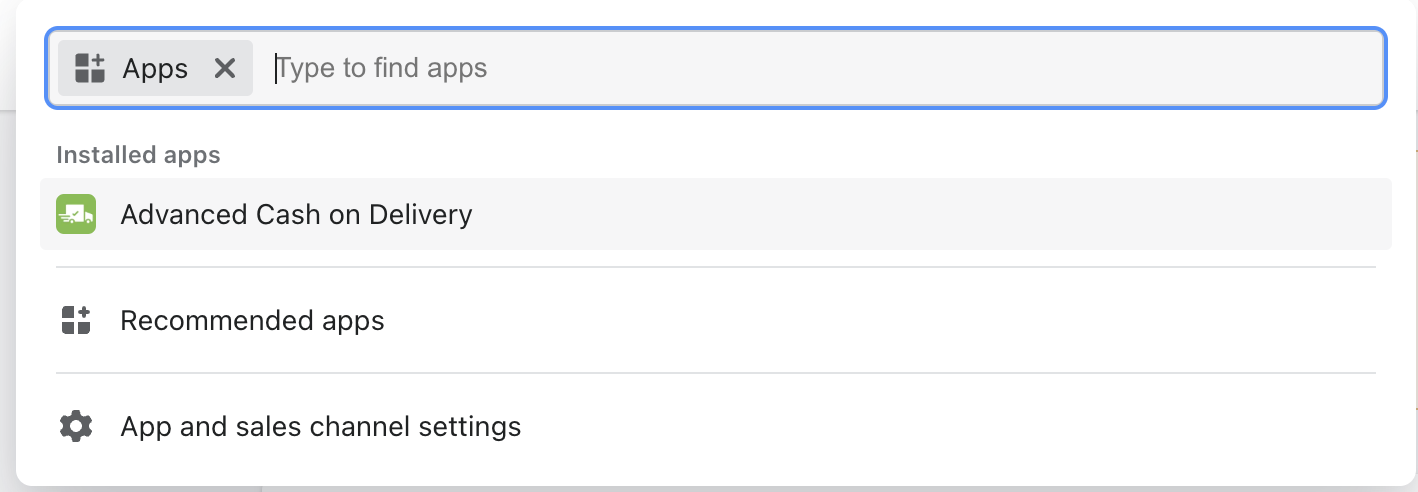The width and height of the screenshot is (1418, 492).
Task: Click the green truck app icon
Action: 76,214
